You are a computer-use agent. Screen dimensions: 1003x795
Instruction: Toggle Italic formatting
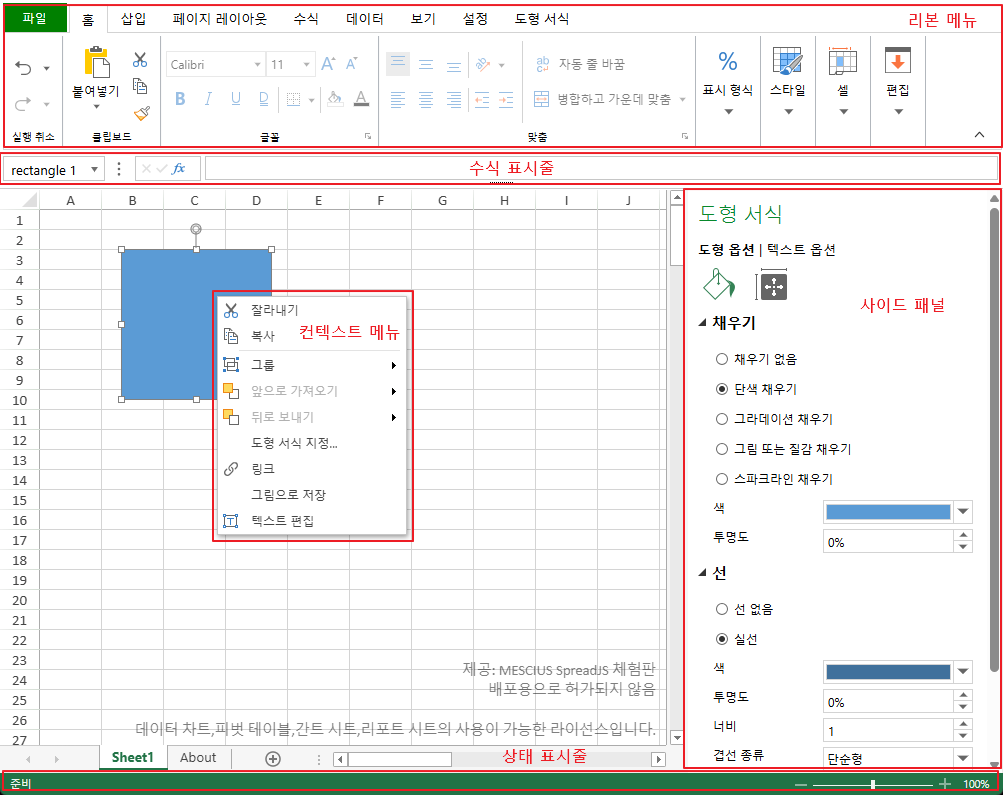[x=208, y=98]
